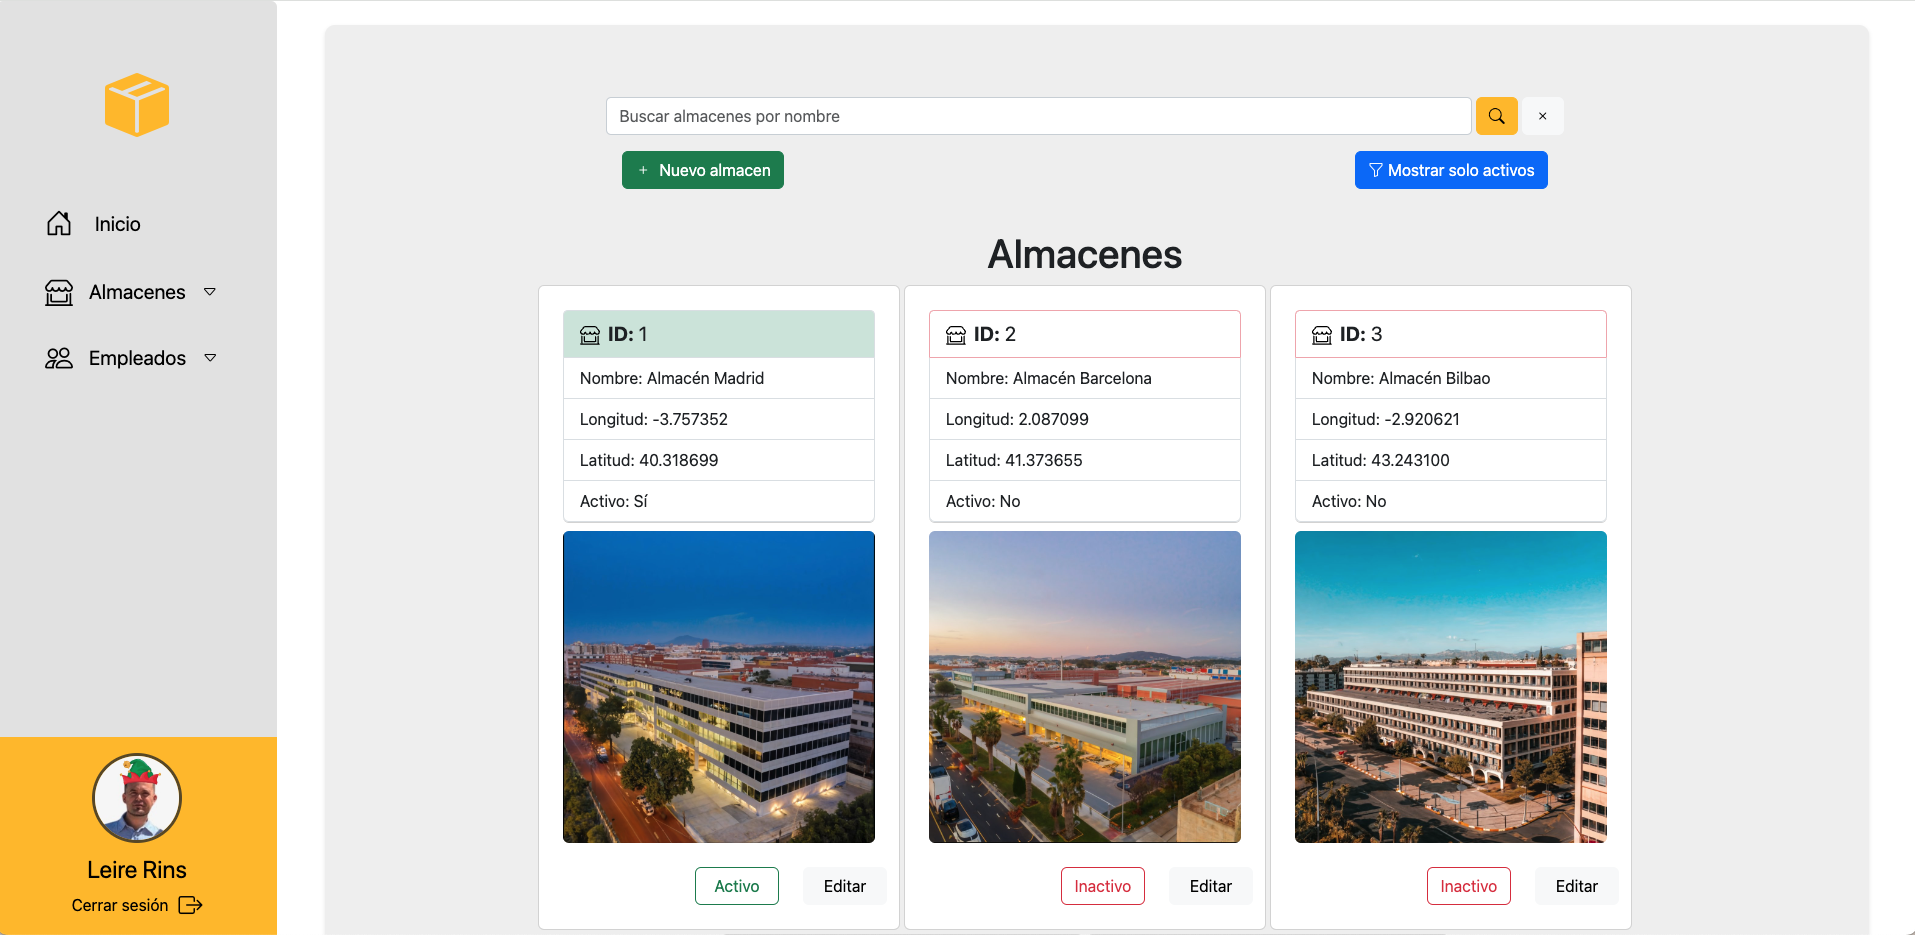Edit Almacén Madrid with its Editar button

pos(845,886)
